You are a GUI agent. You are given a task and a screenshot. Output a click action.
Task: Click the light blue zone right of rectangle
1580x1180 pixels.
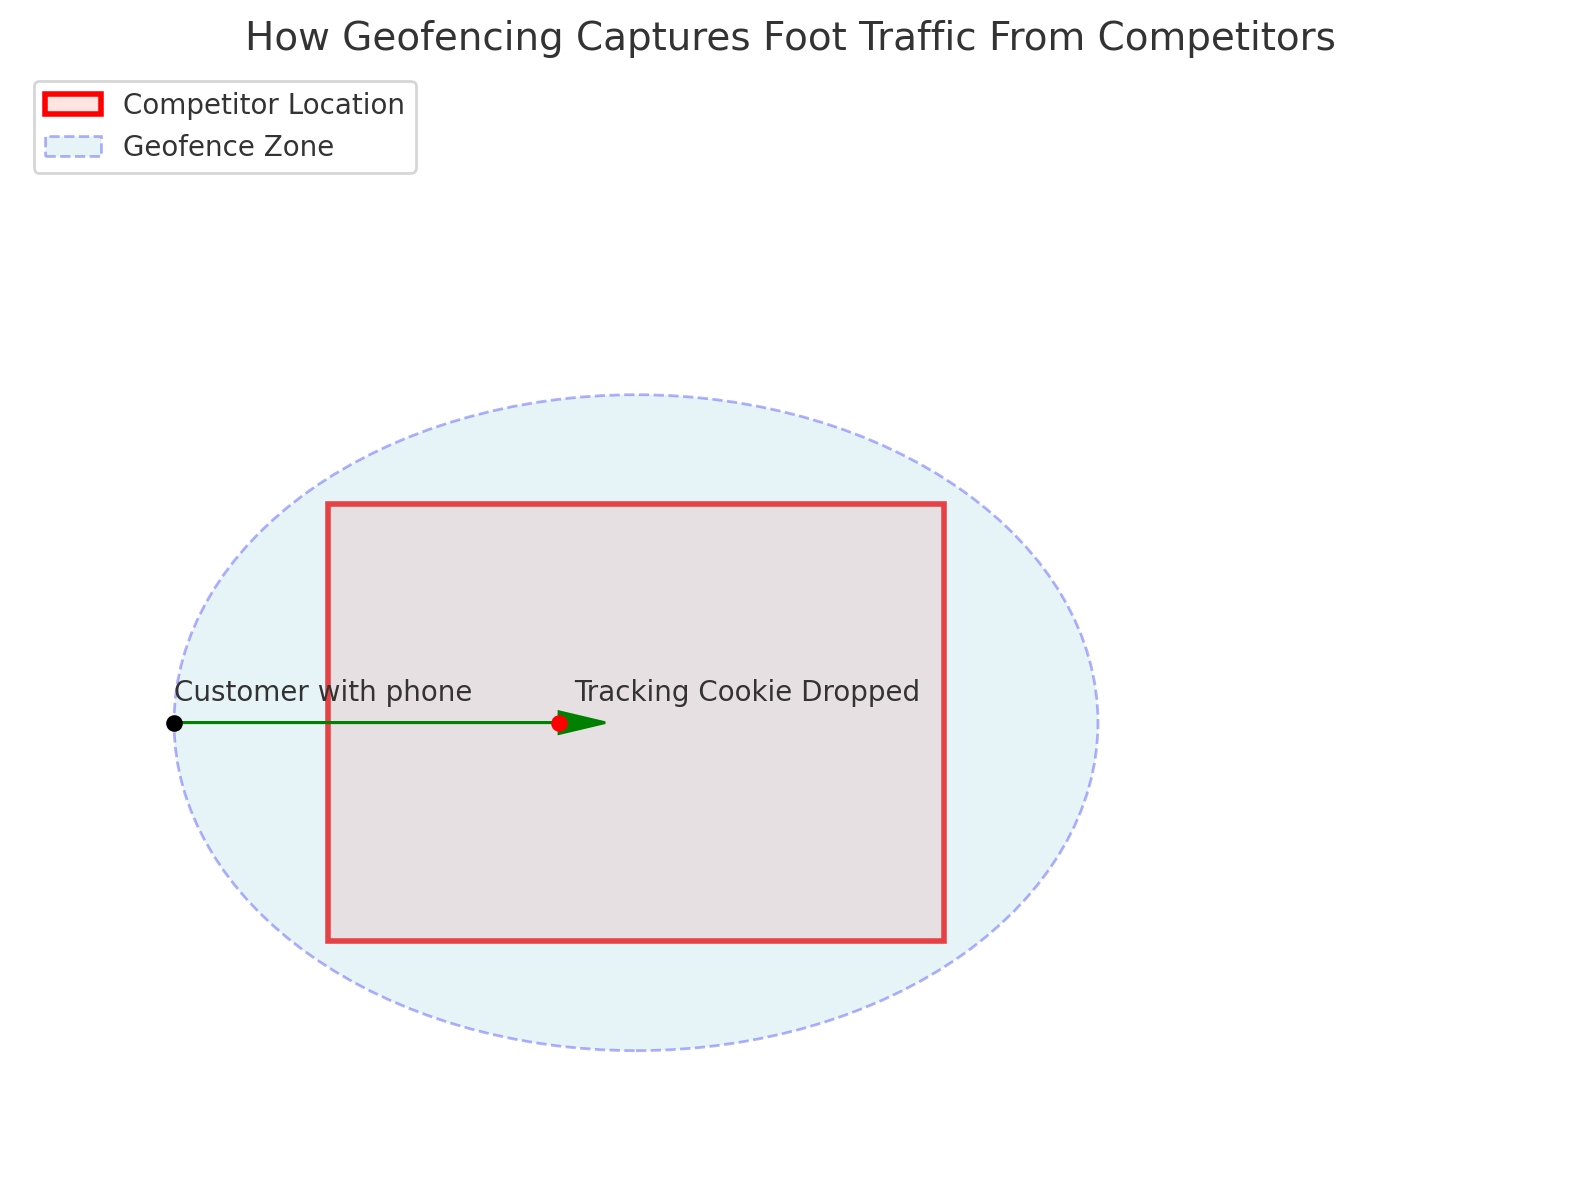1020,722
